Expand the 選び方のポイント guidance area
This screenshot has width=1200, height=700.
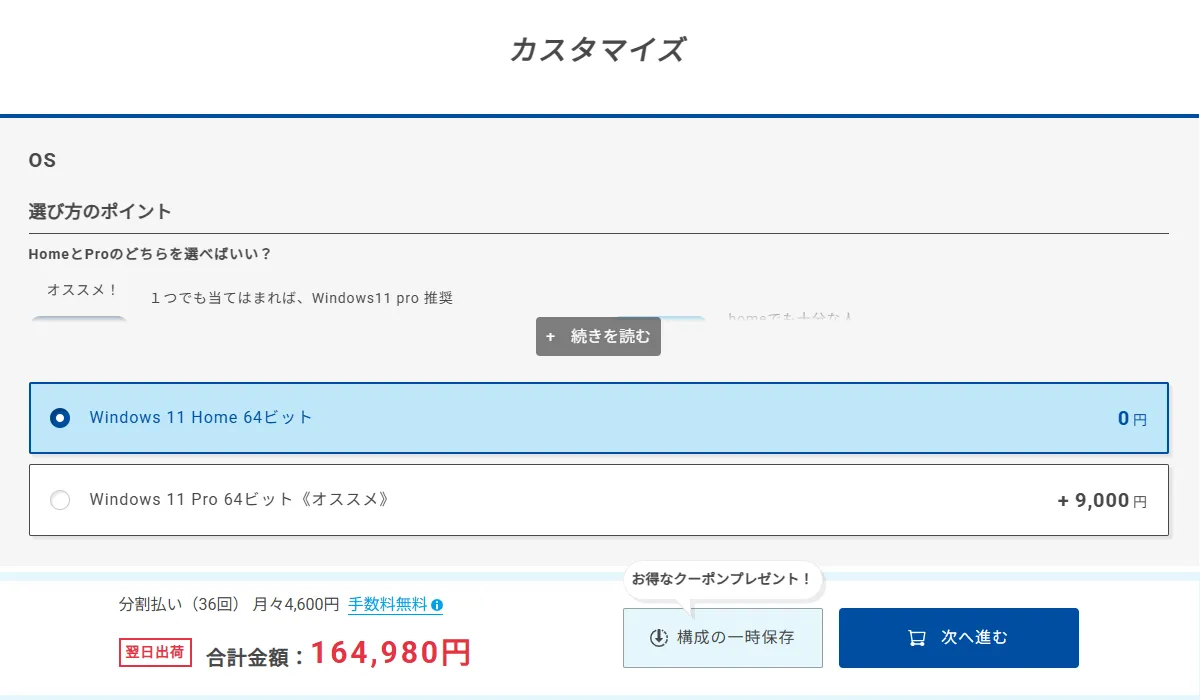pyautogui.click(x=99, y=212)
